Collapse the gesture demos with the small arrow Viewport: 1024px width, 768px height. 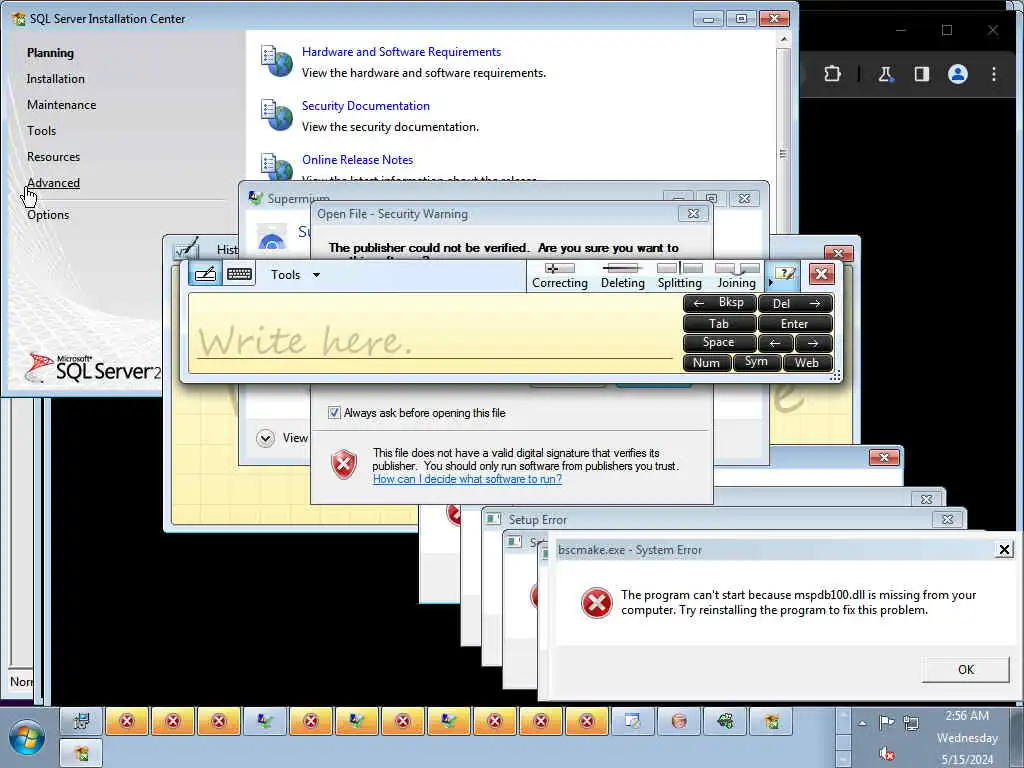point(770,283)
